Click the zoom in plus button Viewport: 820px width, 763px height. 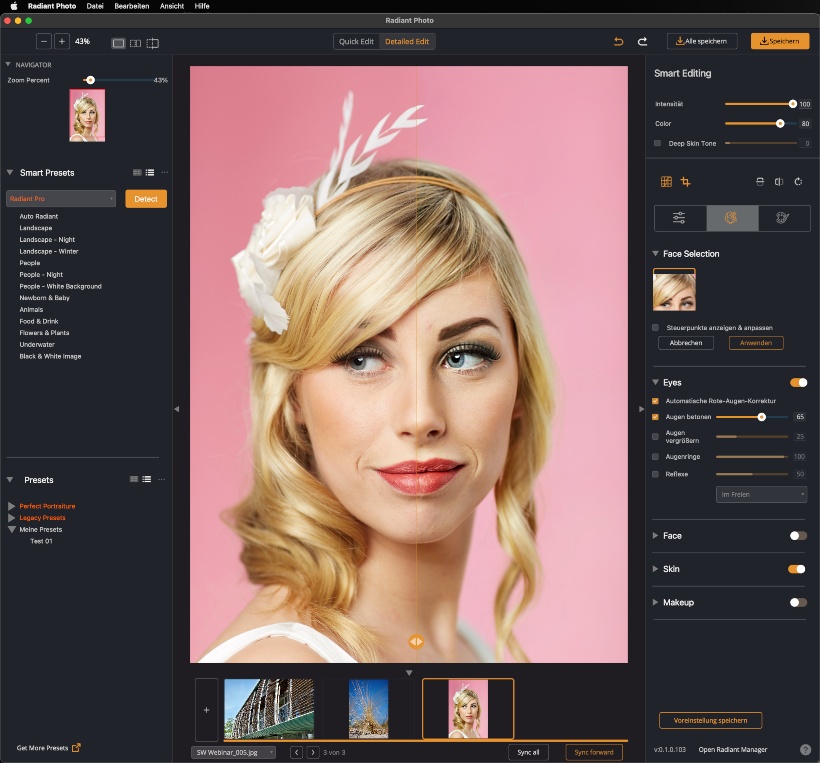click(62, 41)
